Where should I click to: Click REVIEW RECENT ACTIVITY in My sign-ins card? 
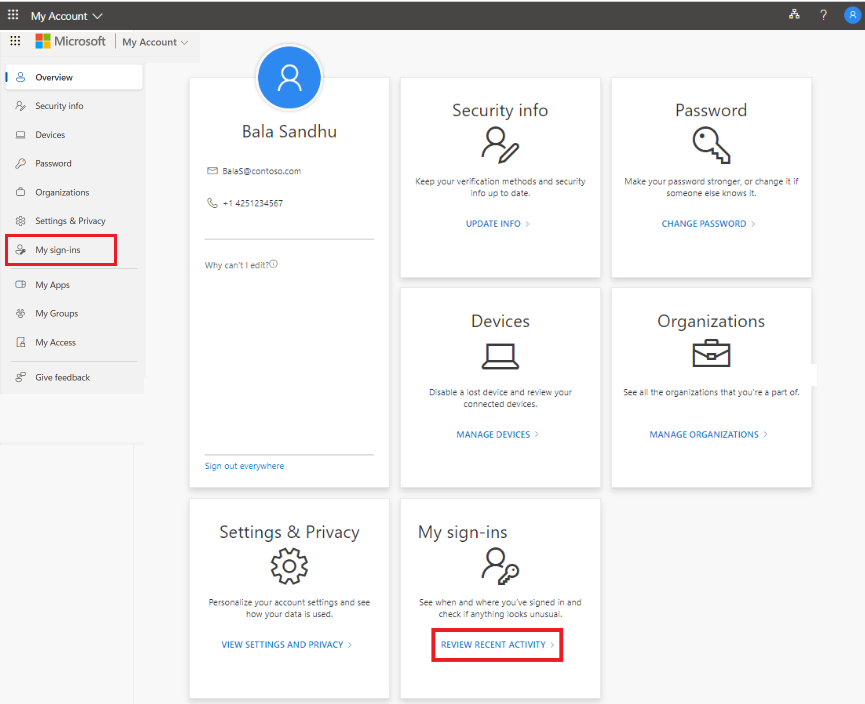pyautogui.click(x=496, y=645)
